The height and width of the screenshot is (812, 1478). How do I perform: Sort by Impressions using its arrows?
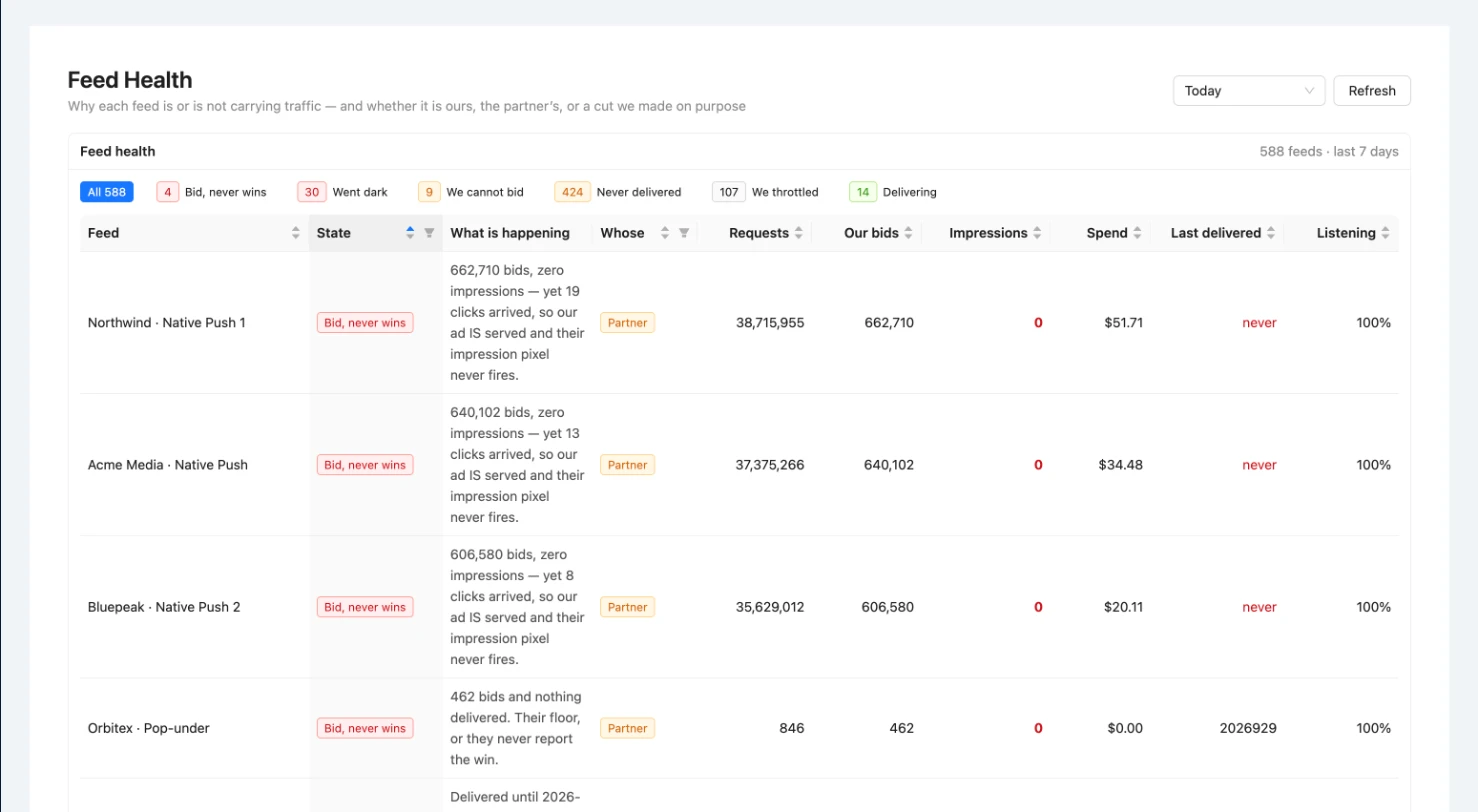pyautogui.click(x=1037, y=233)
